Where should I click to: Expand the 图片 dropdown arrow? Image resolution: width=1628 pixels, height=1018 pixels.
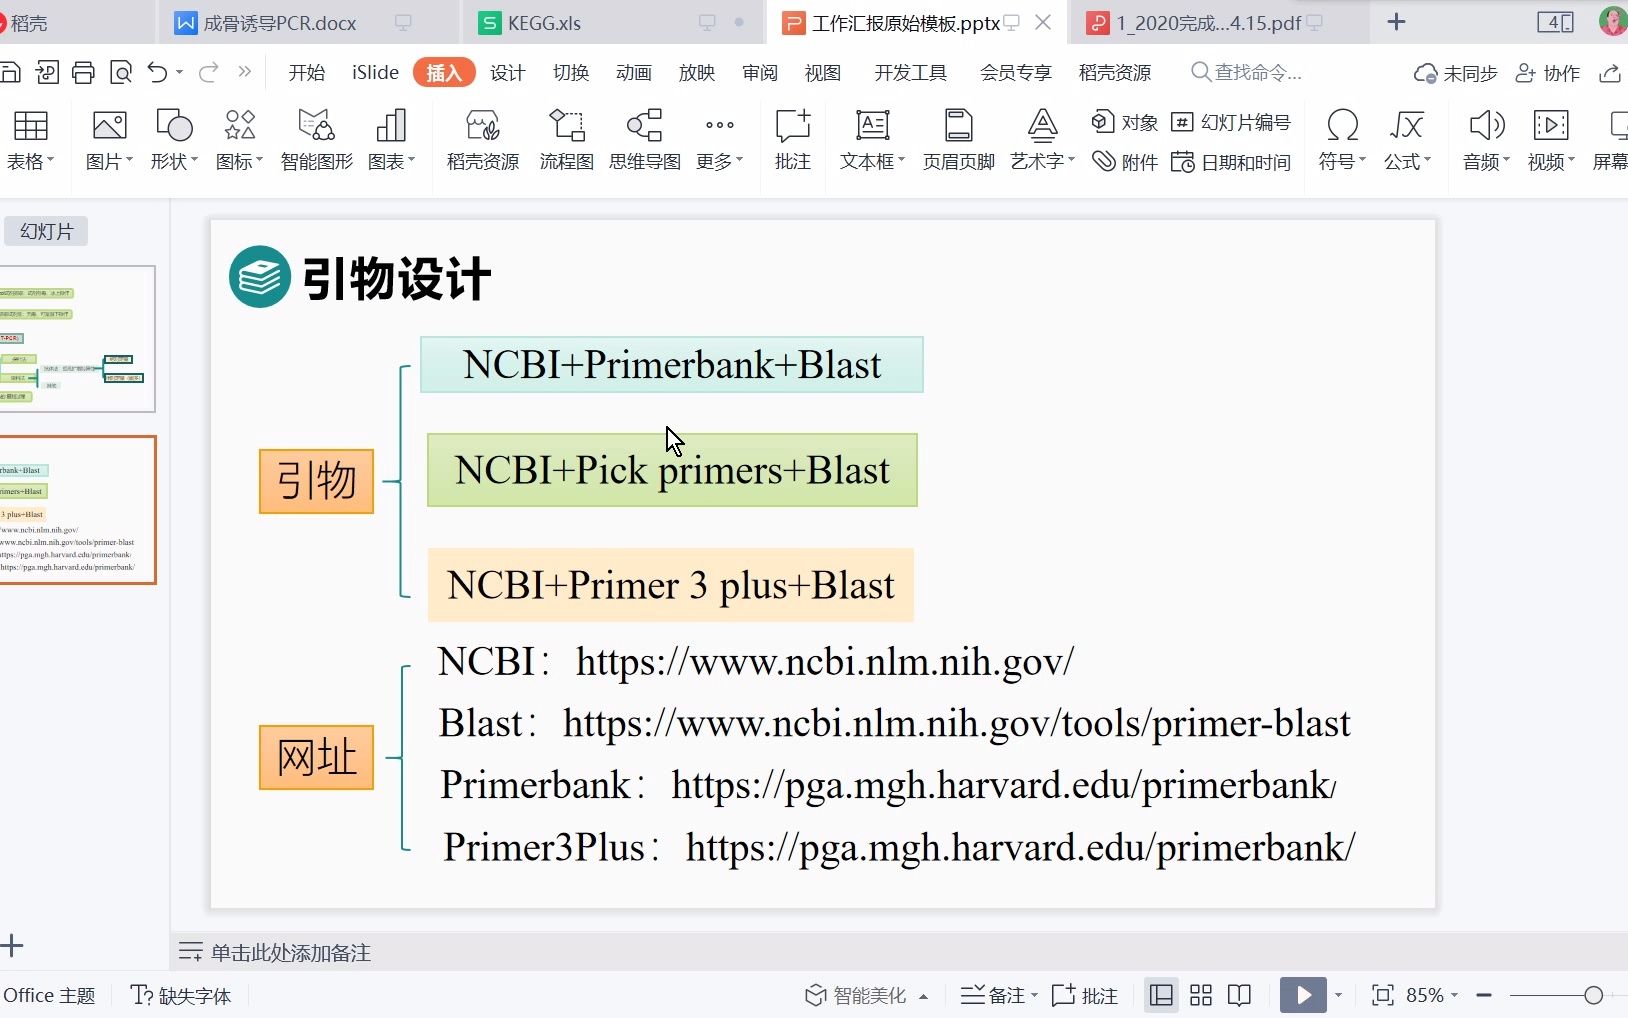coord(130,160)
